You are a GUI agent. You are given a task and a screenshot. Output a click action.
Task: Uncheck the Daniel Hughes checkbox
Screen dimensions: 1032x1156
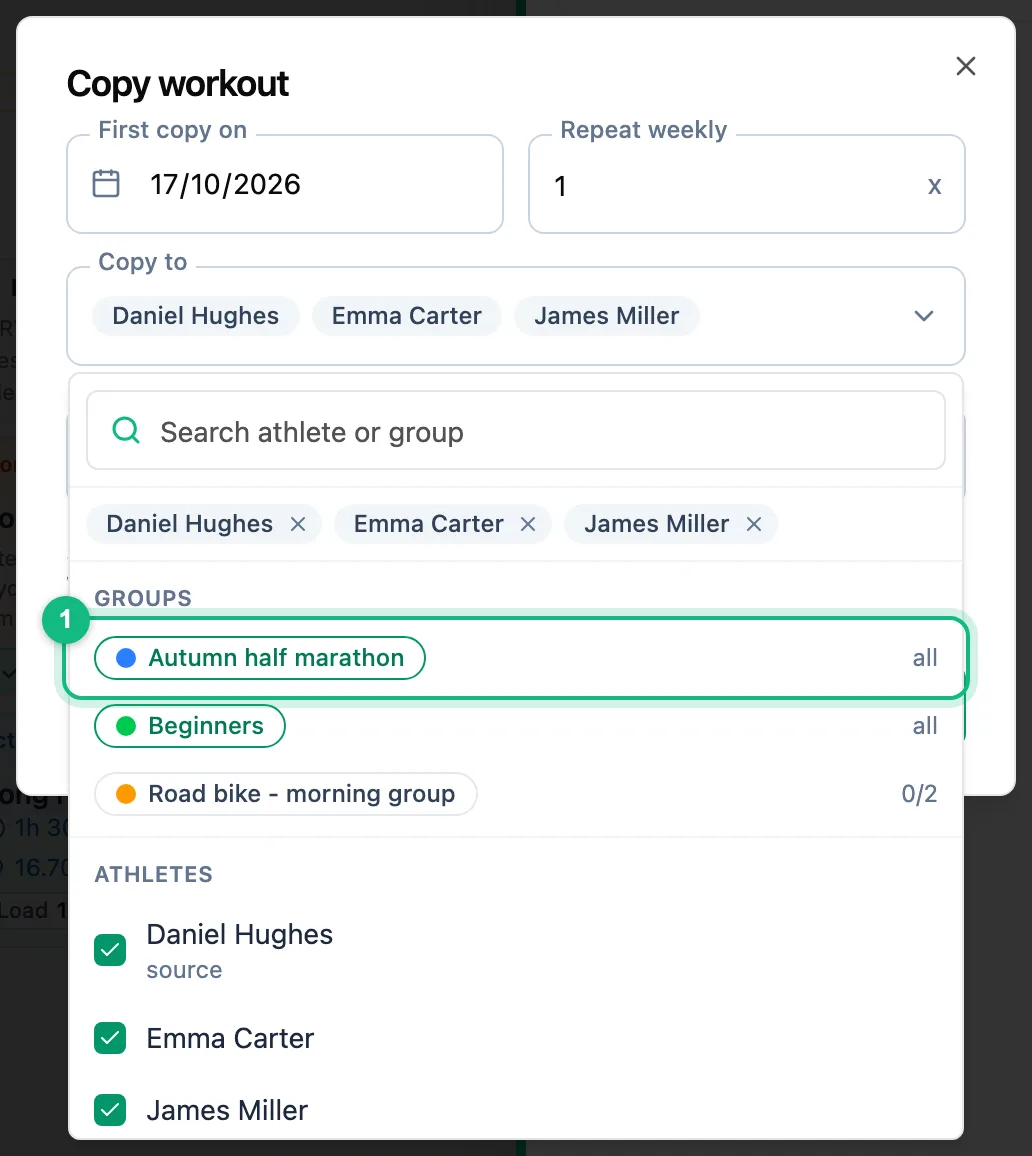point(110,950)
